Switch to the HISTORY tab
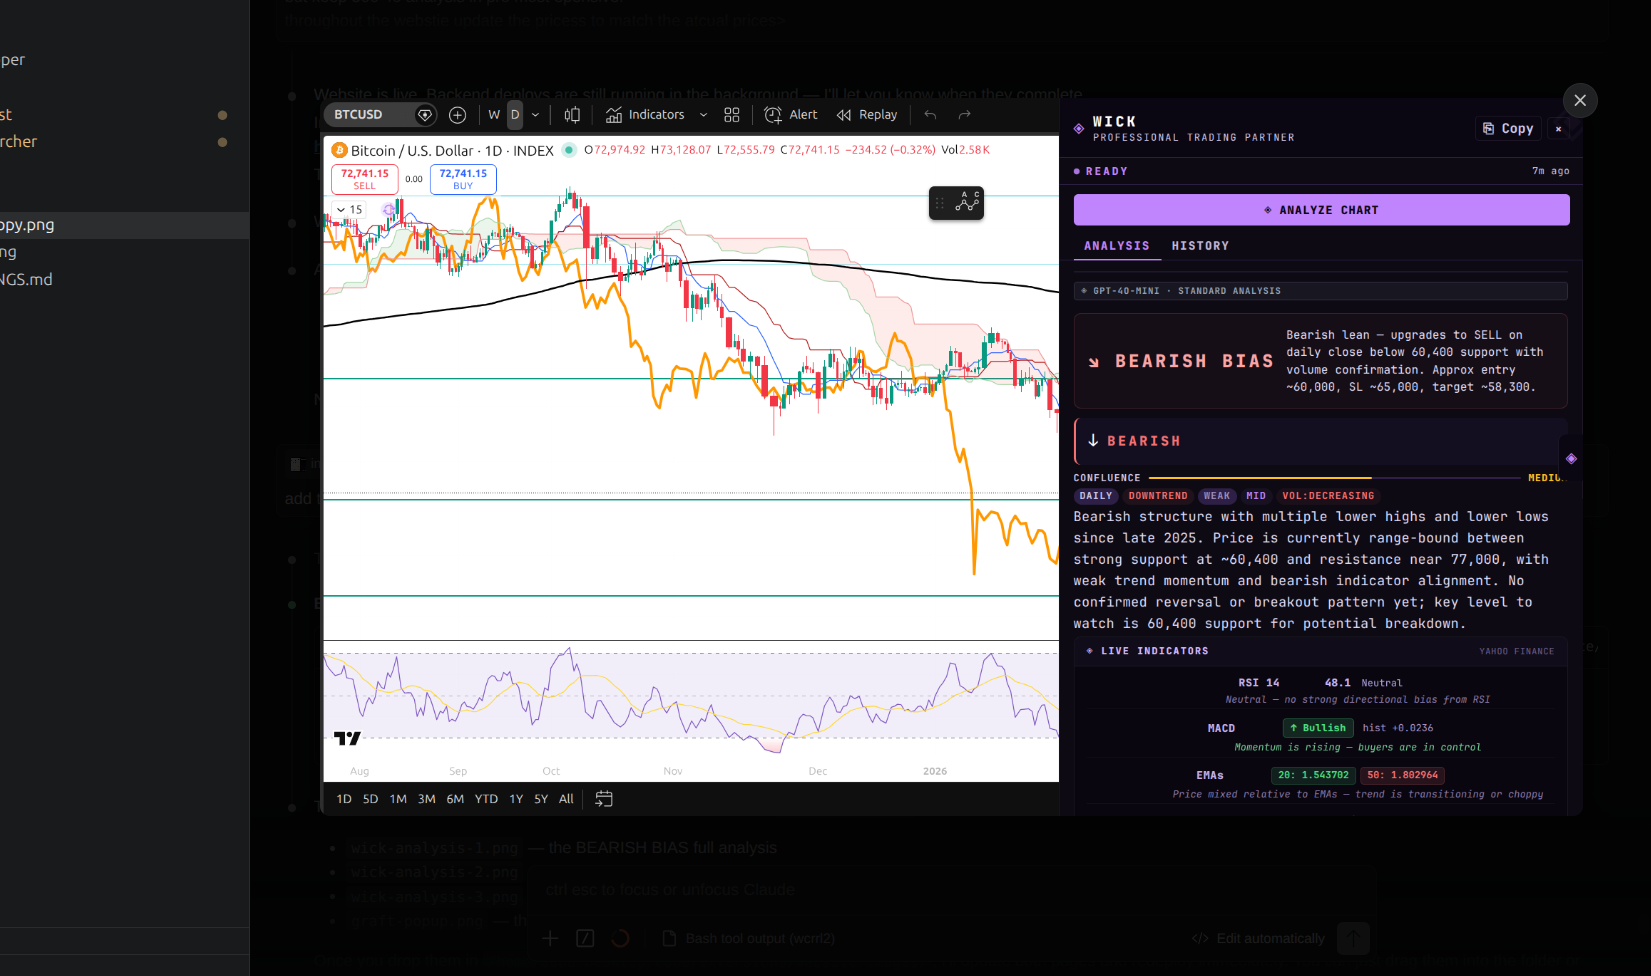 (1200, 246)
